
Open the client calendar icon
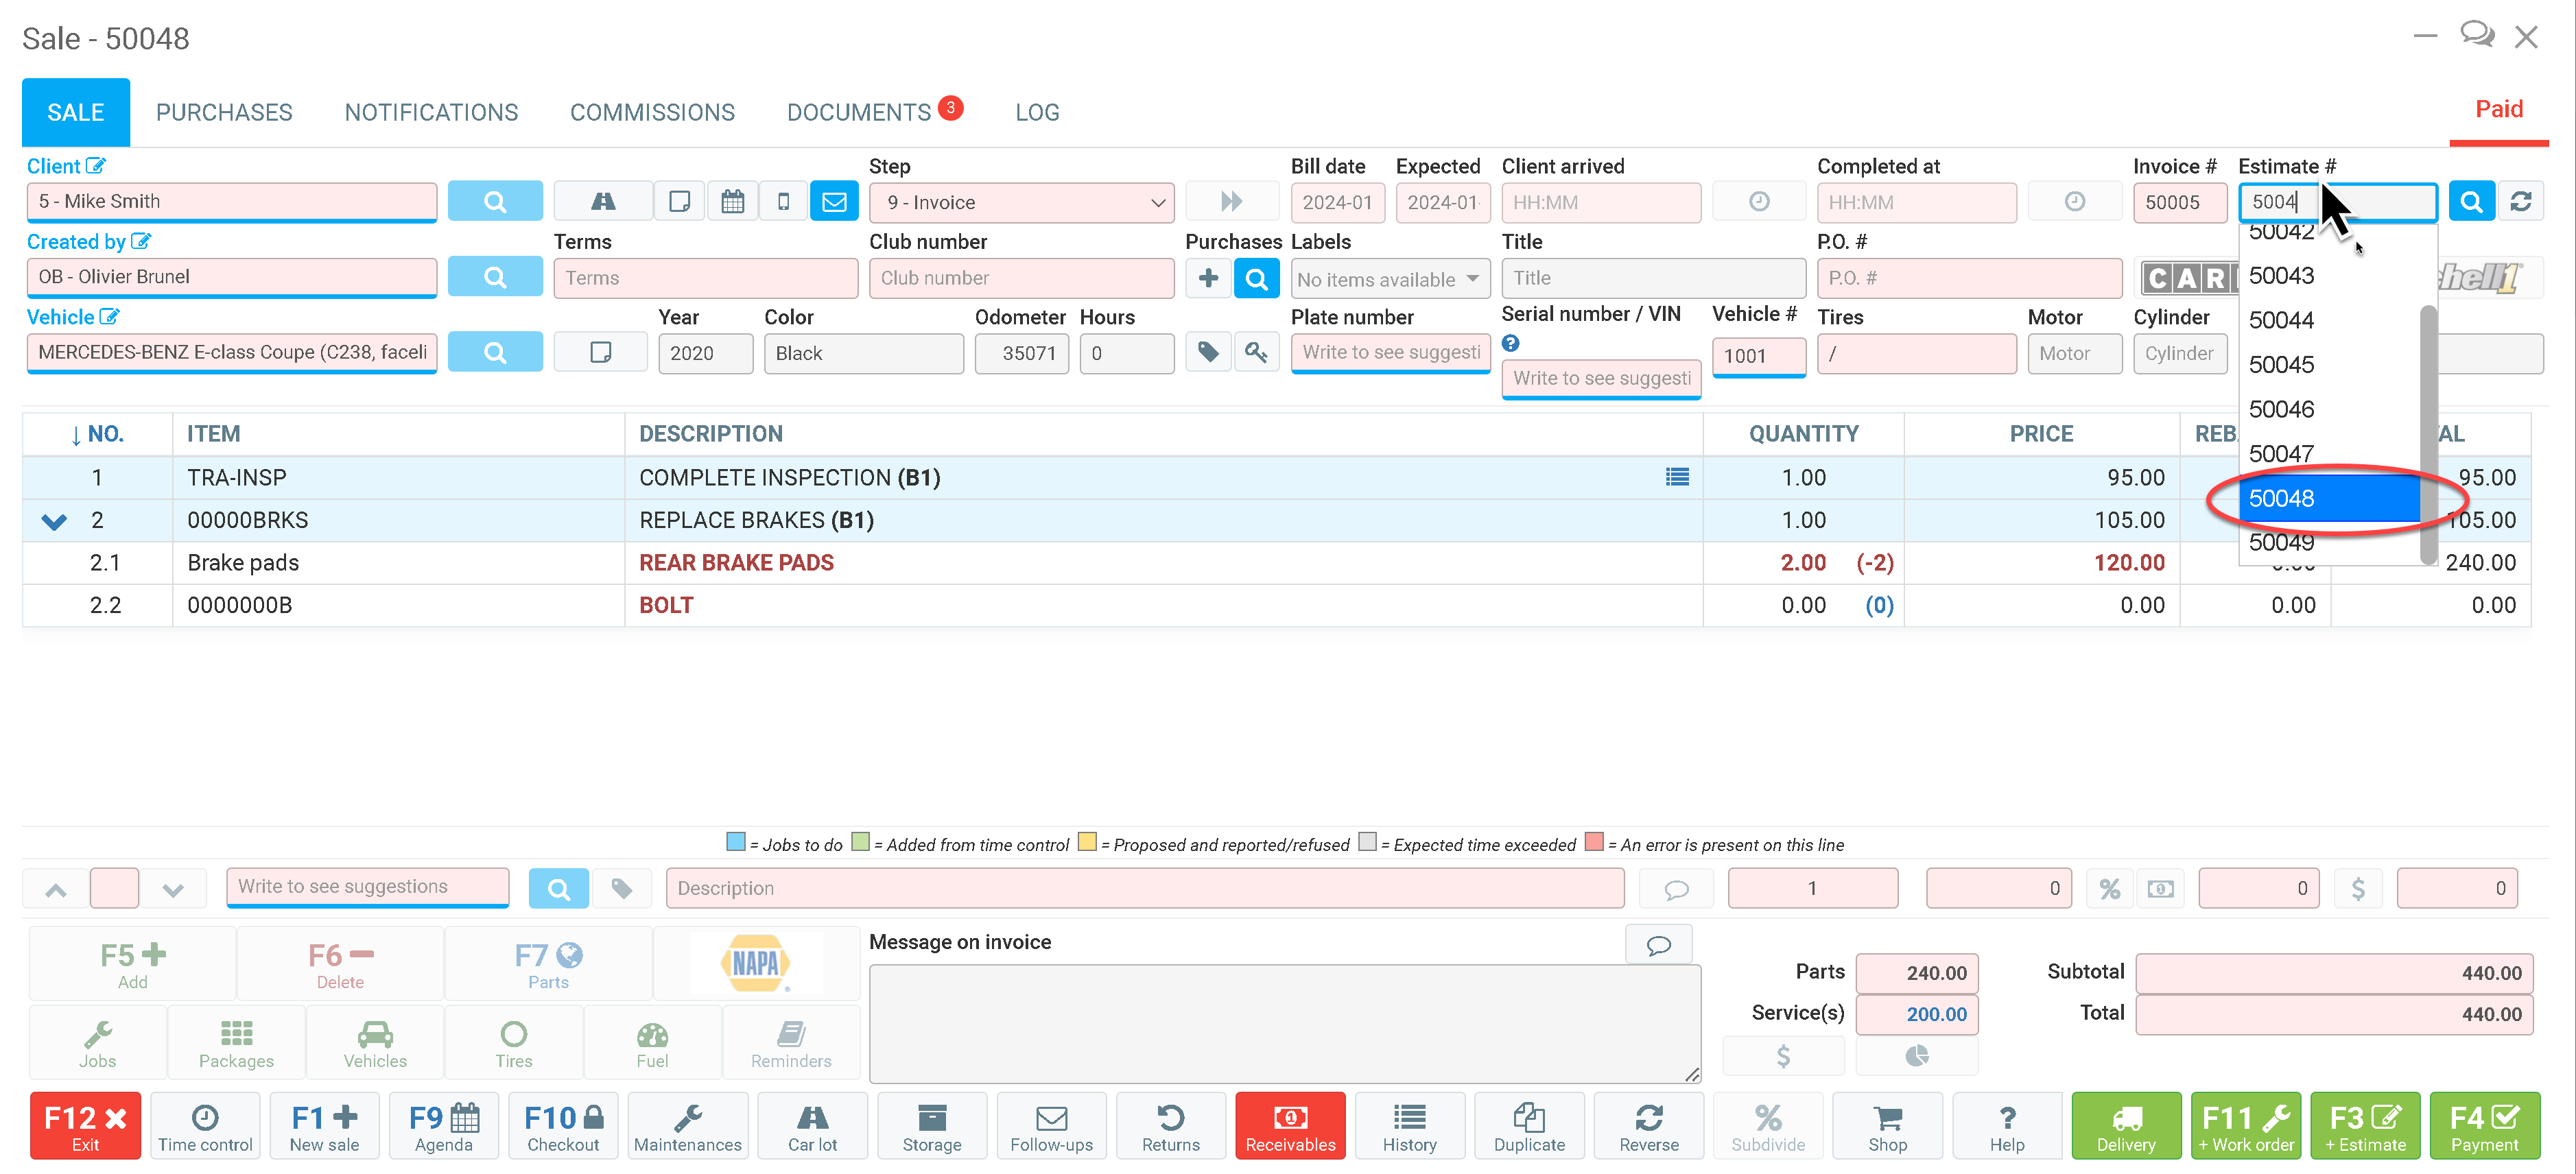click(x=732, y=202)
